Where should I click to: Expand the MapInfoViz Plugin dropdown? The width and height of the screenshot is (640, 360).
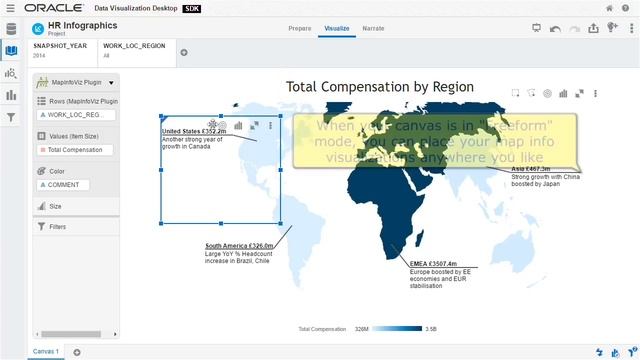[x=111, y=83]
